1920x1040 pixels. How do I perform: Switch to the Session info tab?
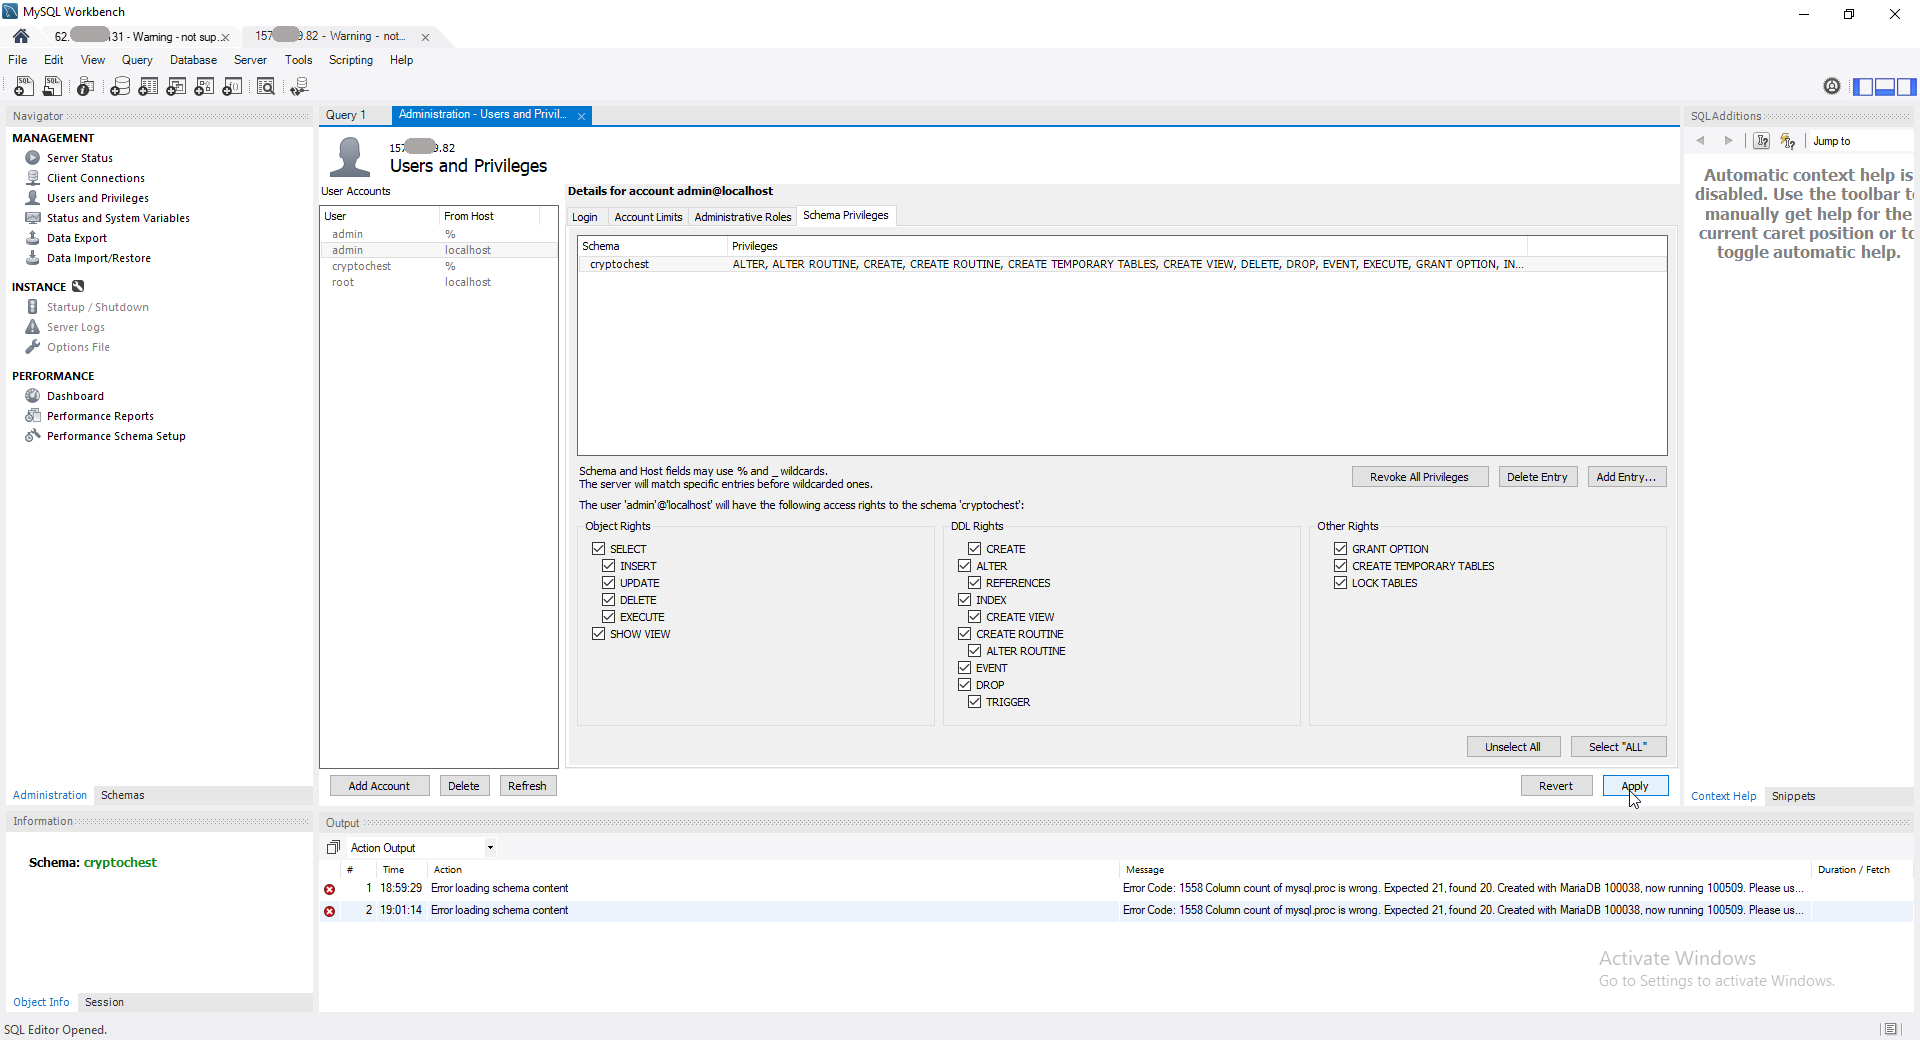click(104, 1002)
